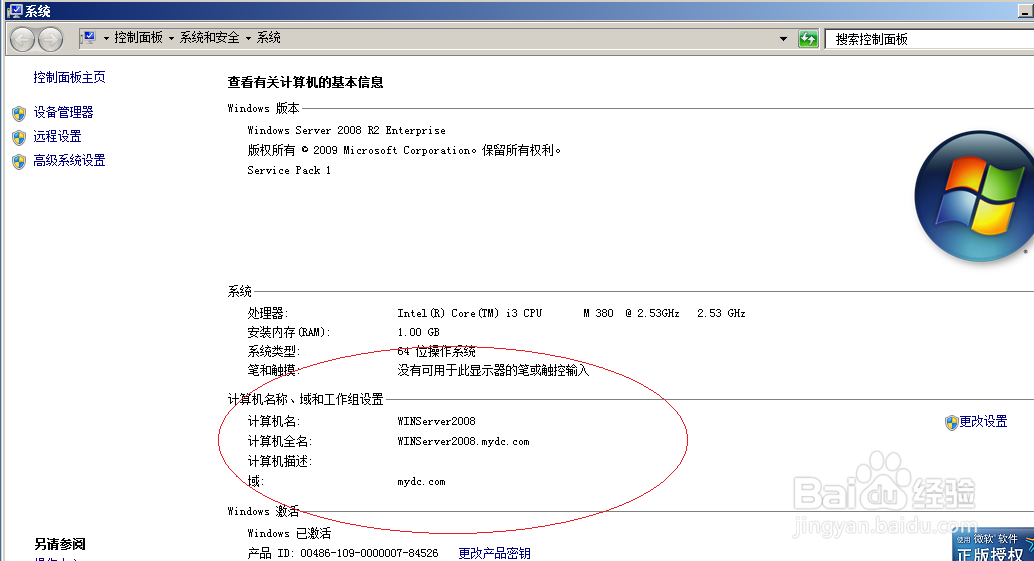
Task: Open 远程设置 from the sidebar
Action: [x=57, y=136]
